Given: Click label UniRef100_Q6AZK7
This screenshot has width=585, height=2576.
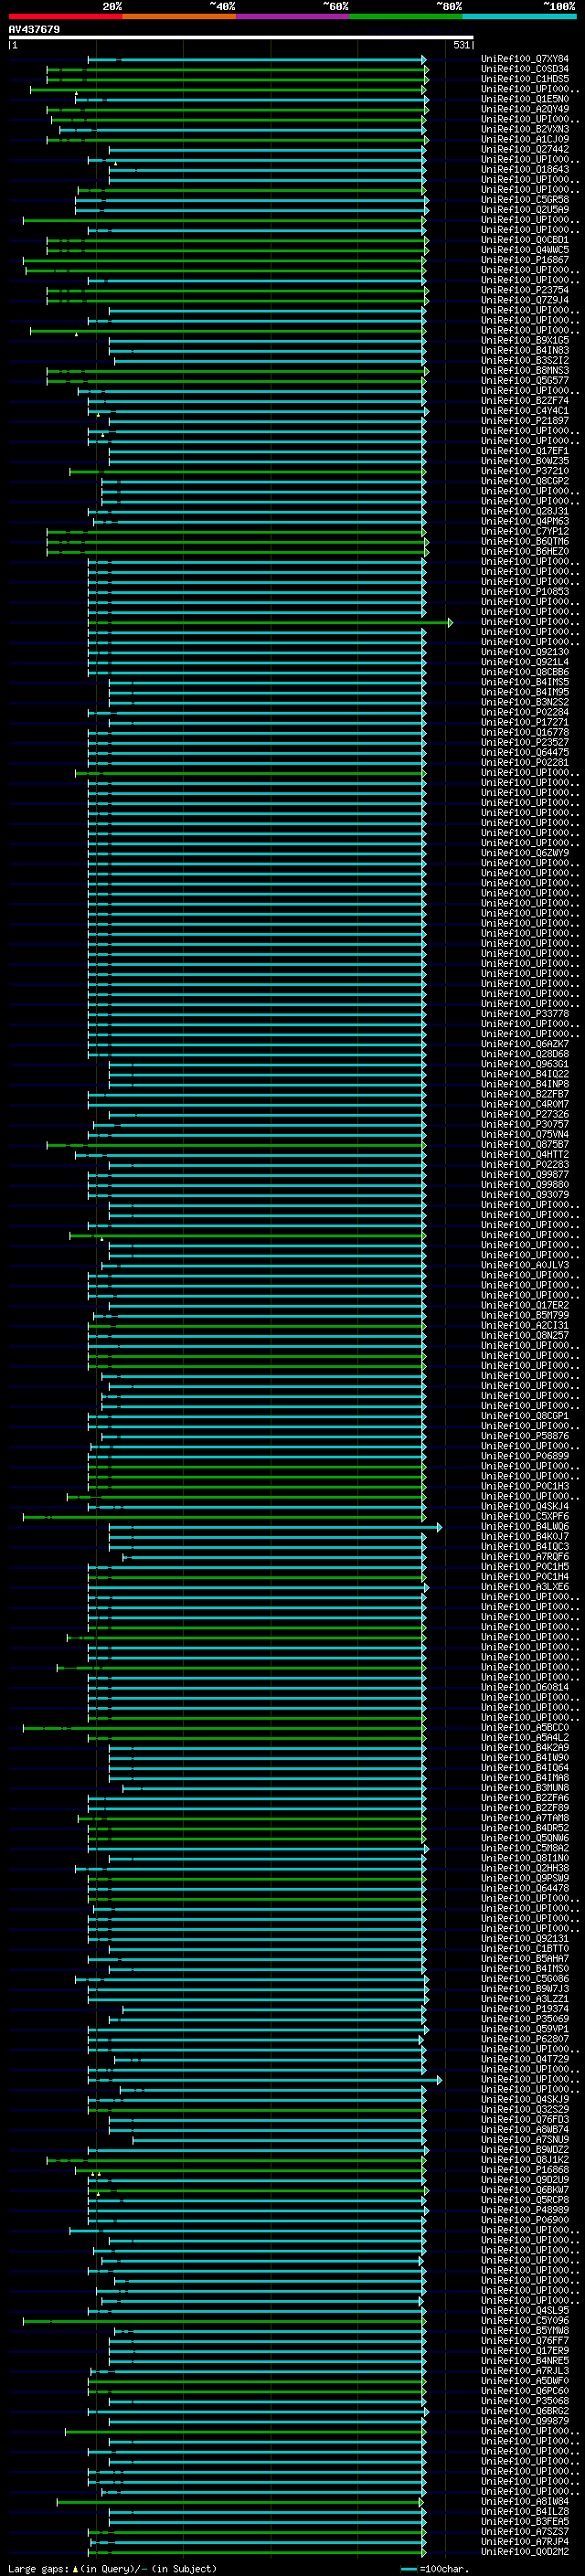Looking at the screenshot, I should point(525,1044).
